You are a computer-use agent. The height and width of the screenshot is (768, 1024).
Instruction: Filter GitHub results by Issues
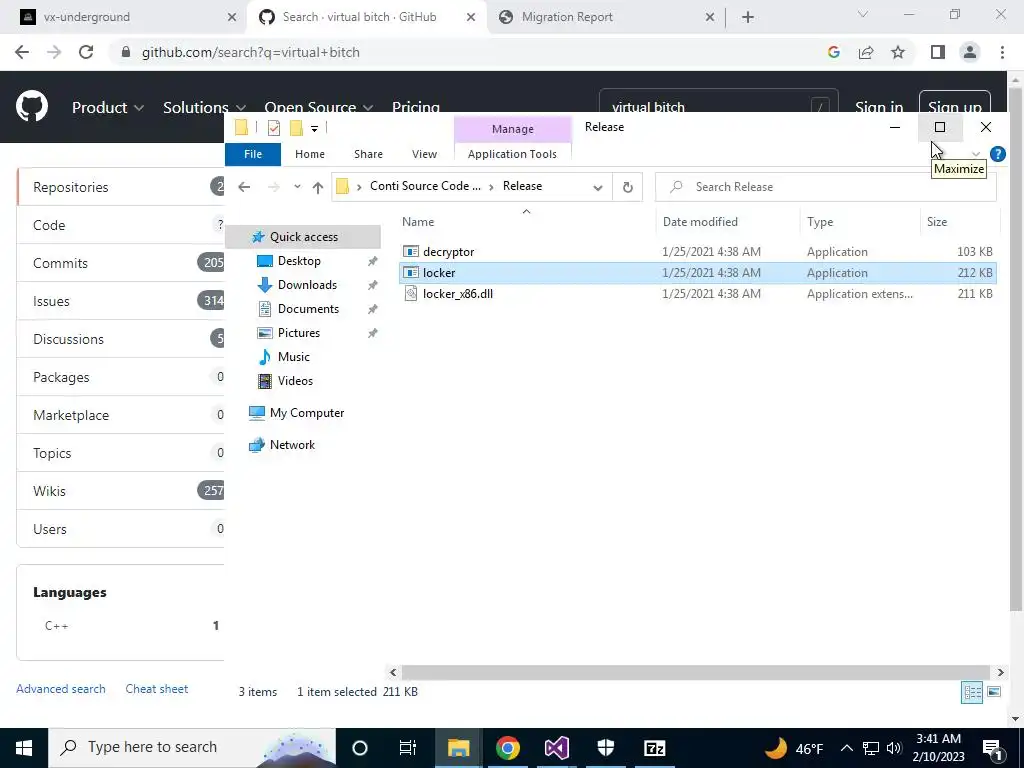tap(121, 301)
